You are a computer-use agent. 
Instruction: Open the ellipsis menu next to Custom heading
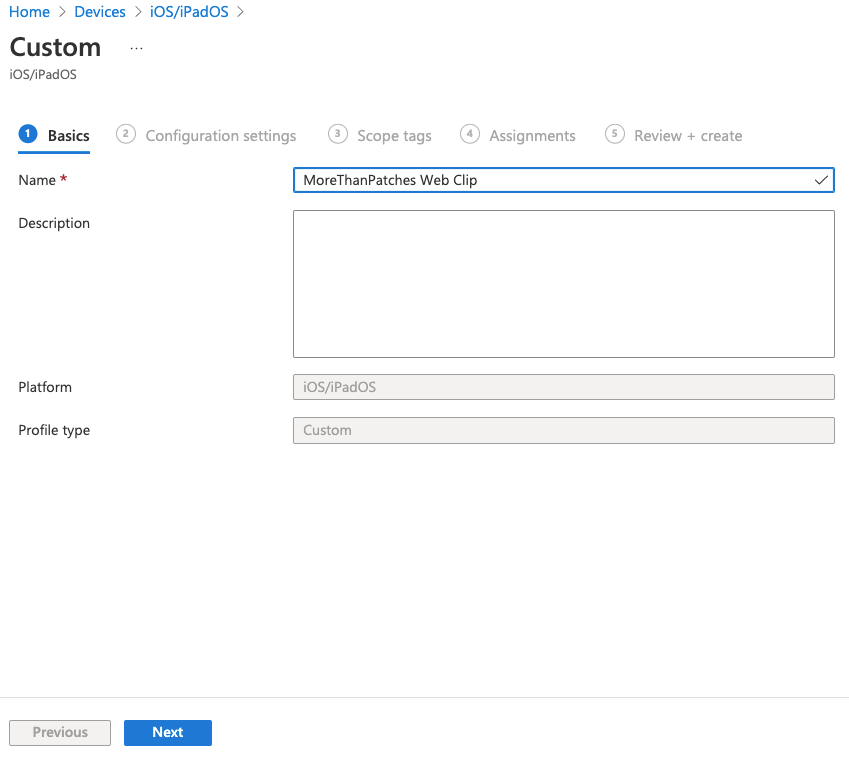pyautogui.click(x=136, y=46)
